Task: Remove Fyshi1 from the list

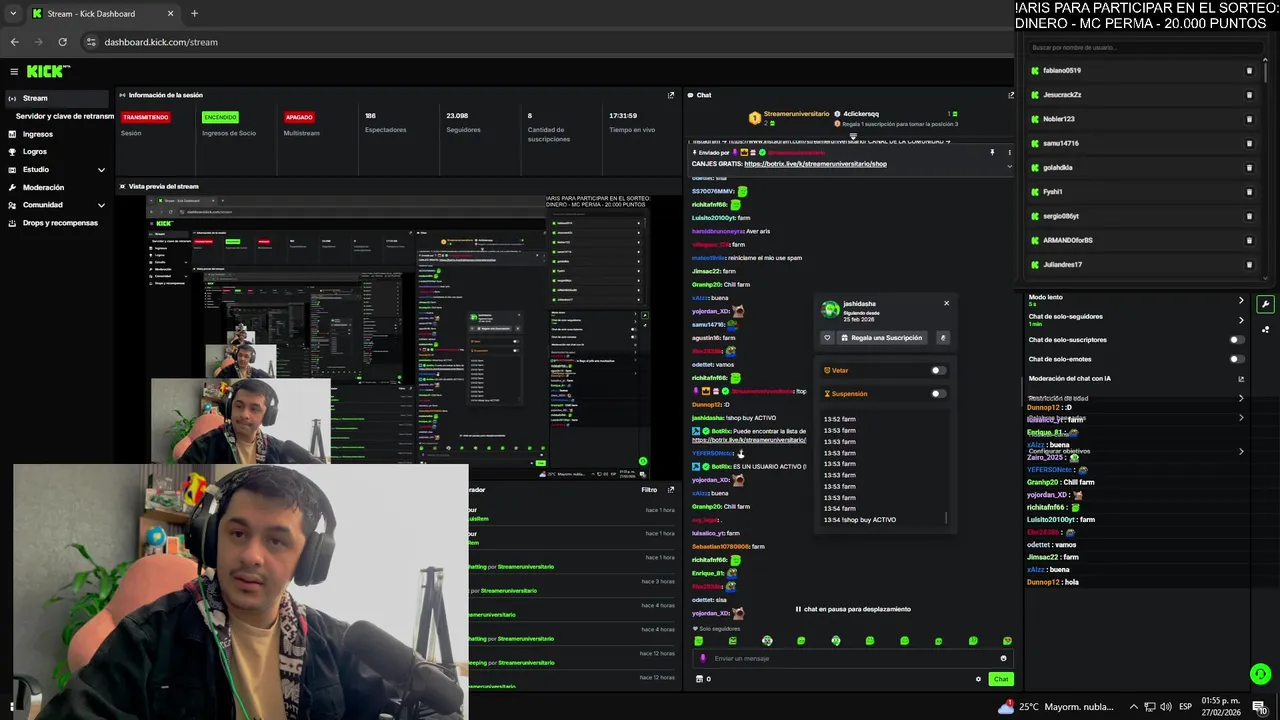Action: (x=1249, y=192)
